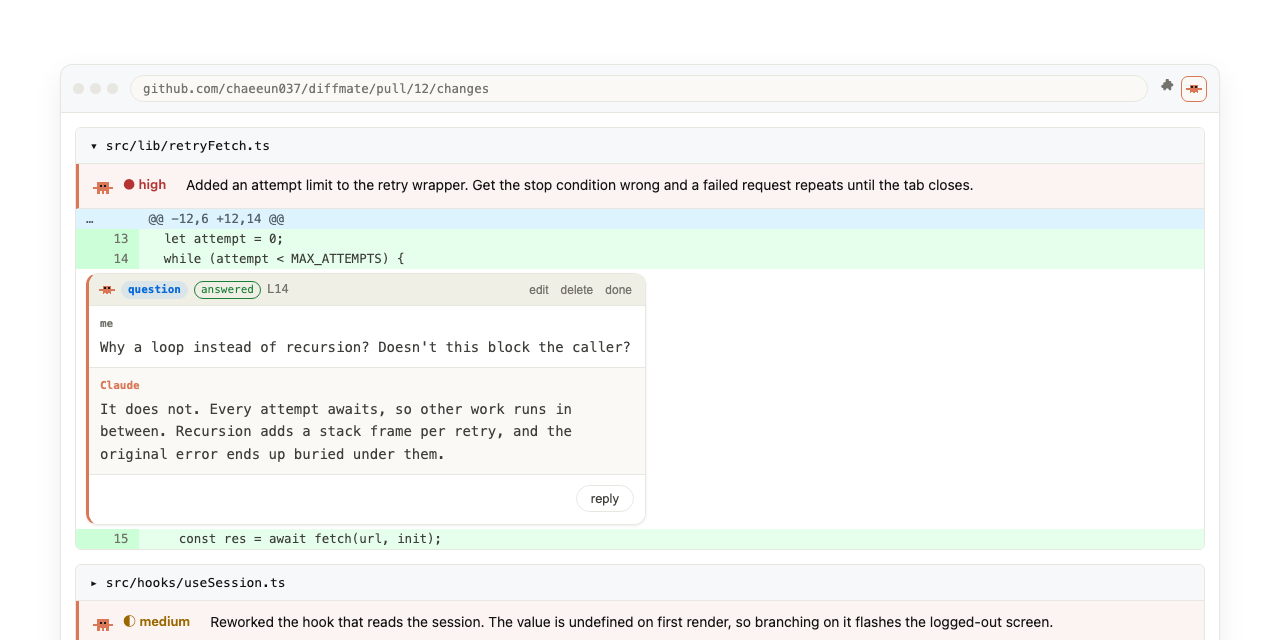Viewport: 1280px width, 640px height.
Task: Click the blue question tag
Action: (x=154, y=290)
